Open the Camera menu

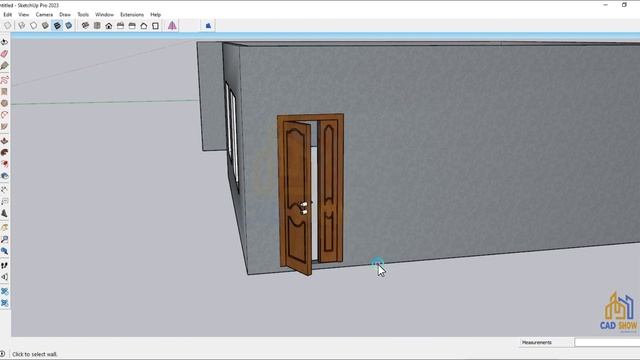coord(44,14)
